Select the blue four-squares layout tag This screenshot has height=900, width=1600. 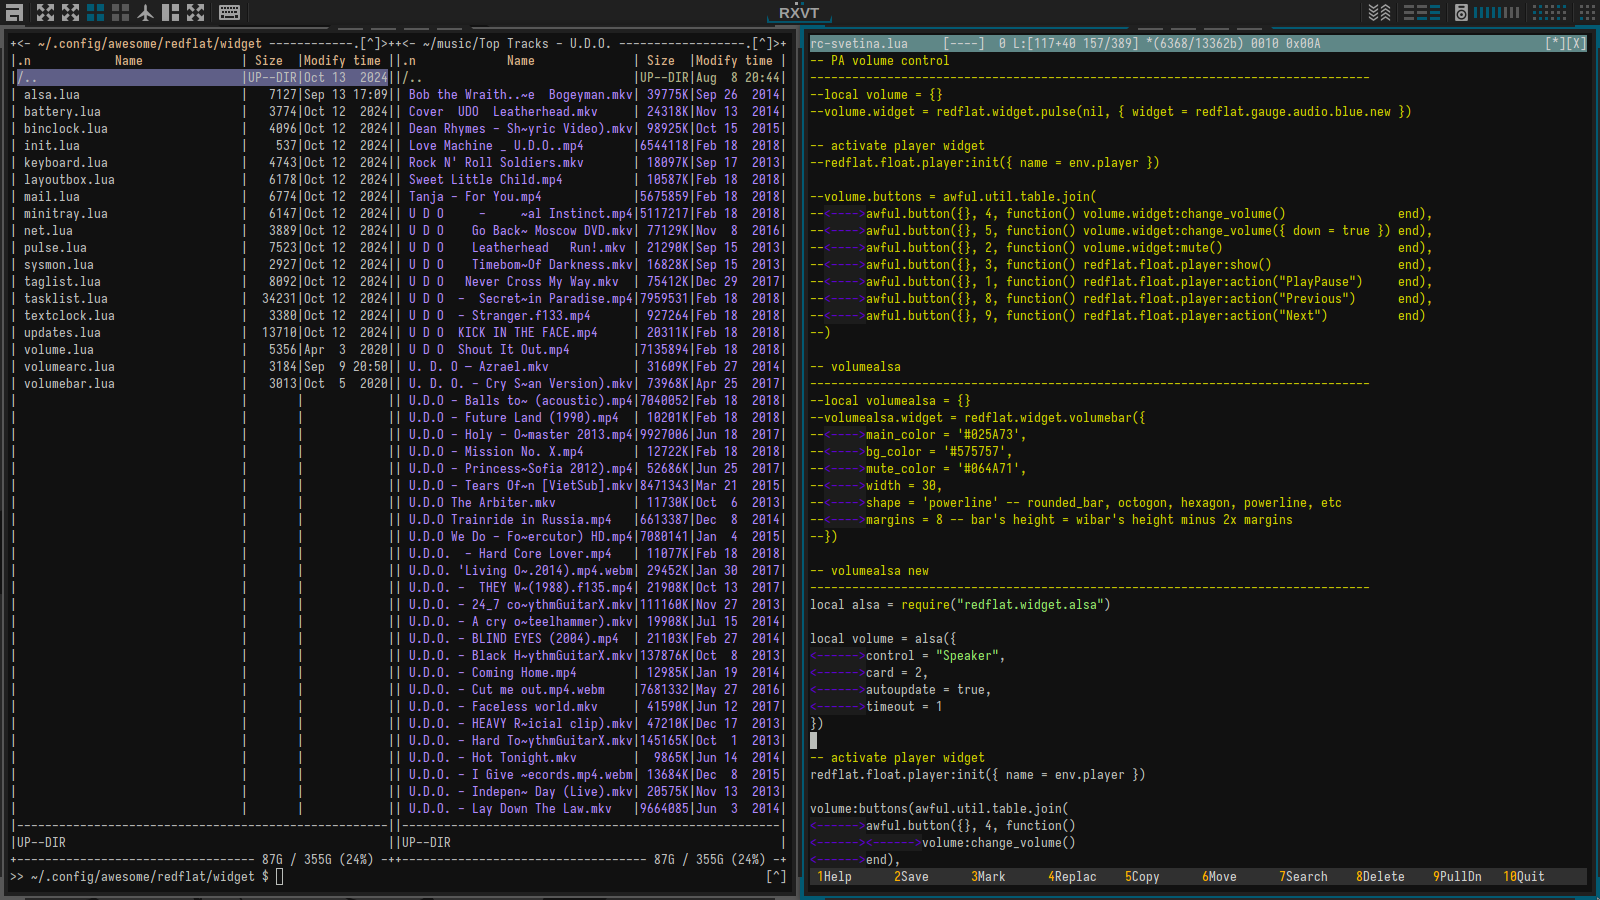[x=95, y=12]
